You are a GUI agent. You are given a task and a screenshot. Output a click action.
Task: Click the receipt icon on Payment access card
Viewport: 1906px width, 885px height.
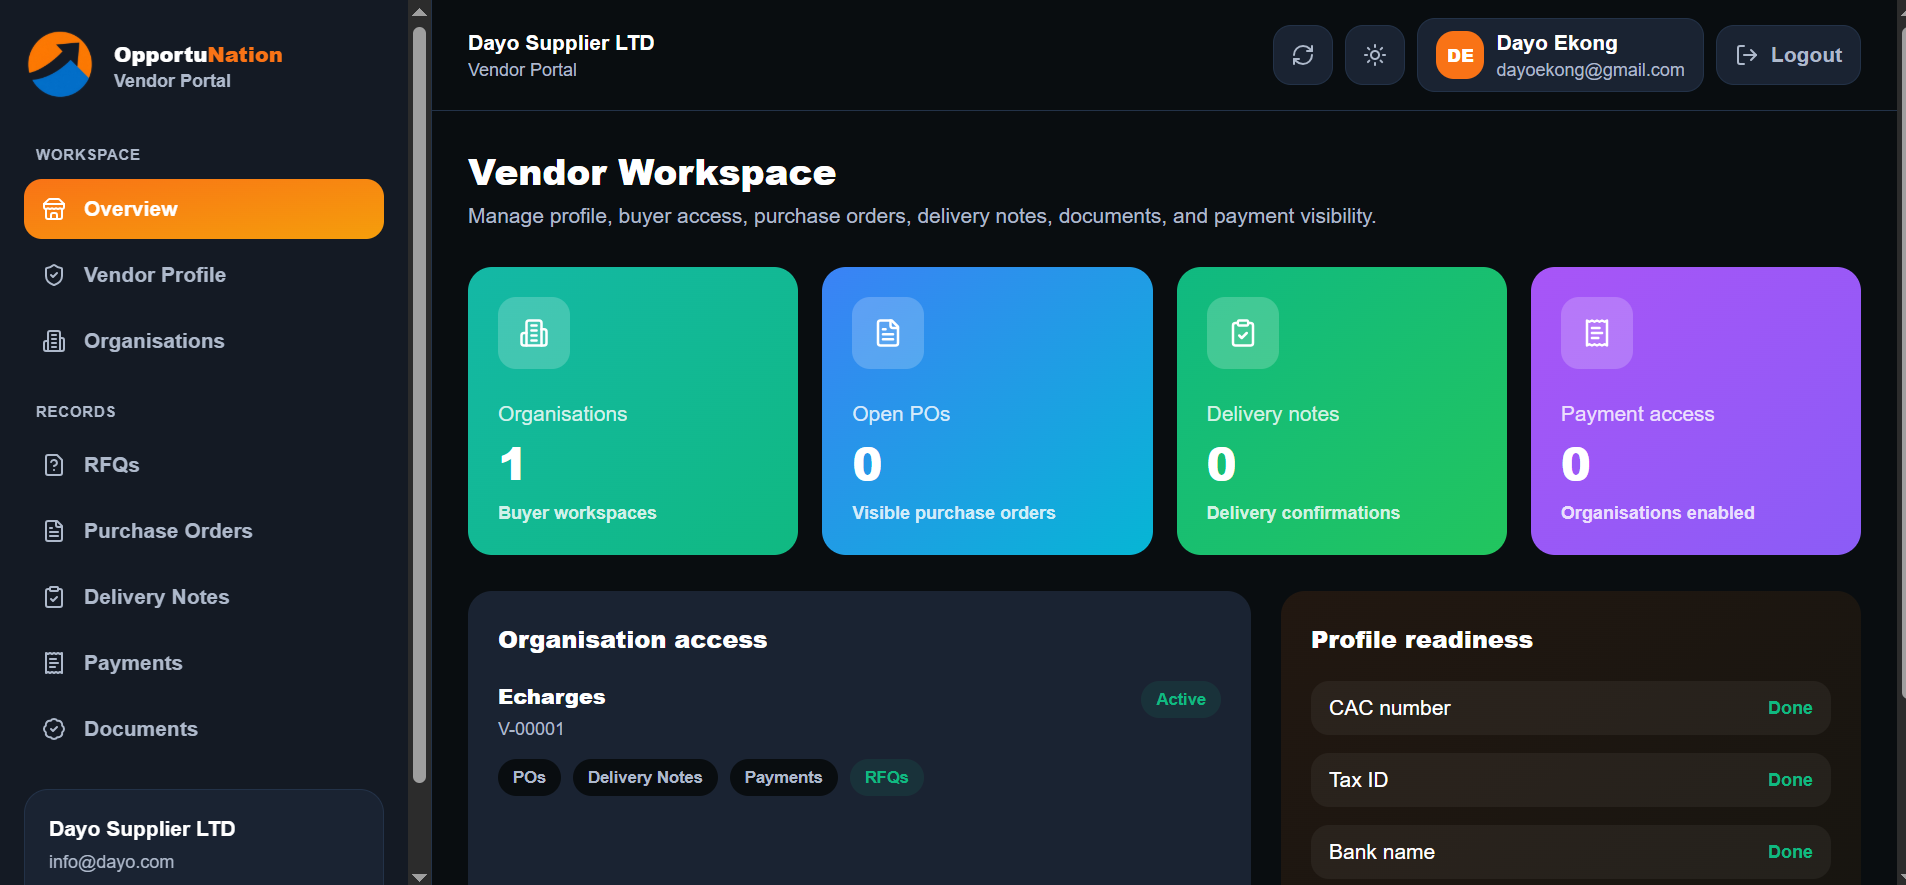click(x=1597, y=333)
